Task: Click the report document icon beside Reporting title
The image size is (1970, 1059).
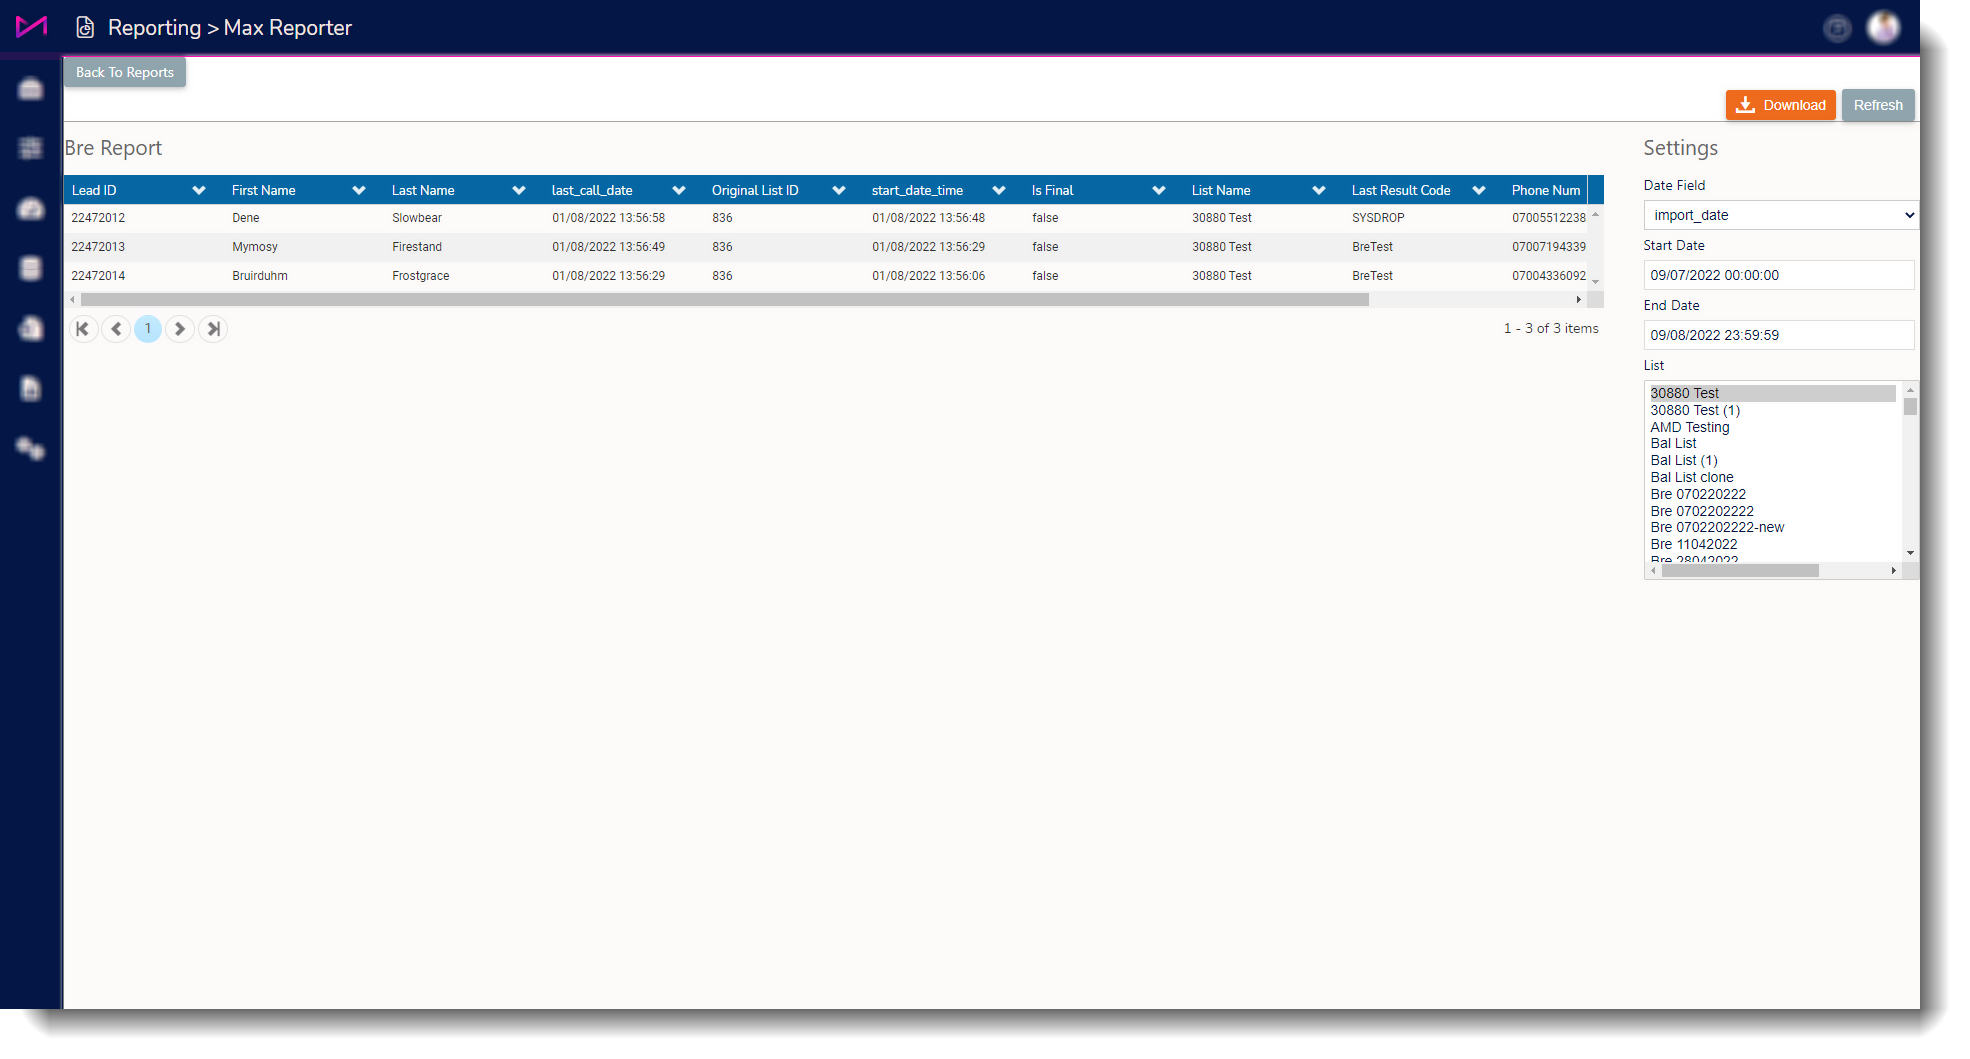Action: click(86, 28)
